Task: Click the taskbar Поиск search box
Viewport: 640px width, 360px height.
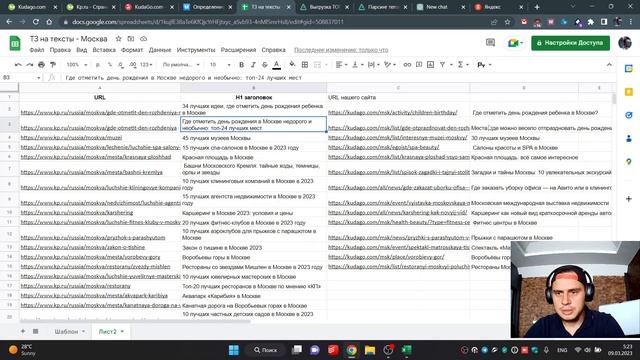Action: click(x=265, y=350)
